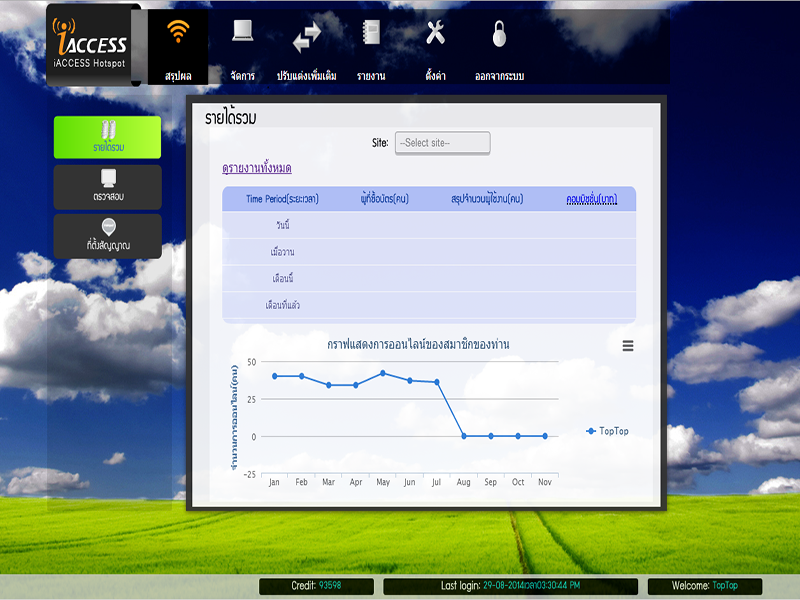Click the Jul data point on chart

click(x=437, y=382)
